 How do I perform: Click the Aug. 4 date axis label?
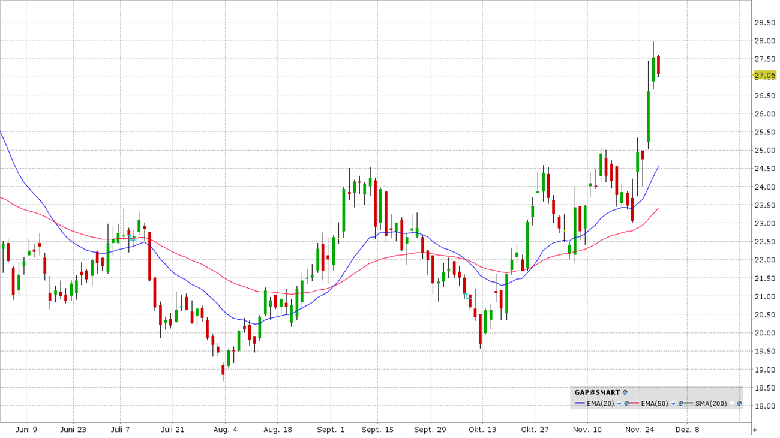click(225, 430)
